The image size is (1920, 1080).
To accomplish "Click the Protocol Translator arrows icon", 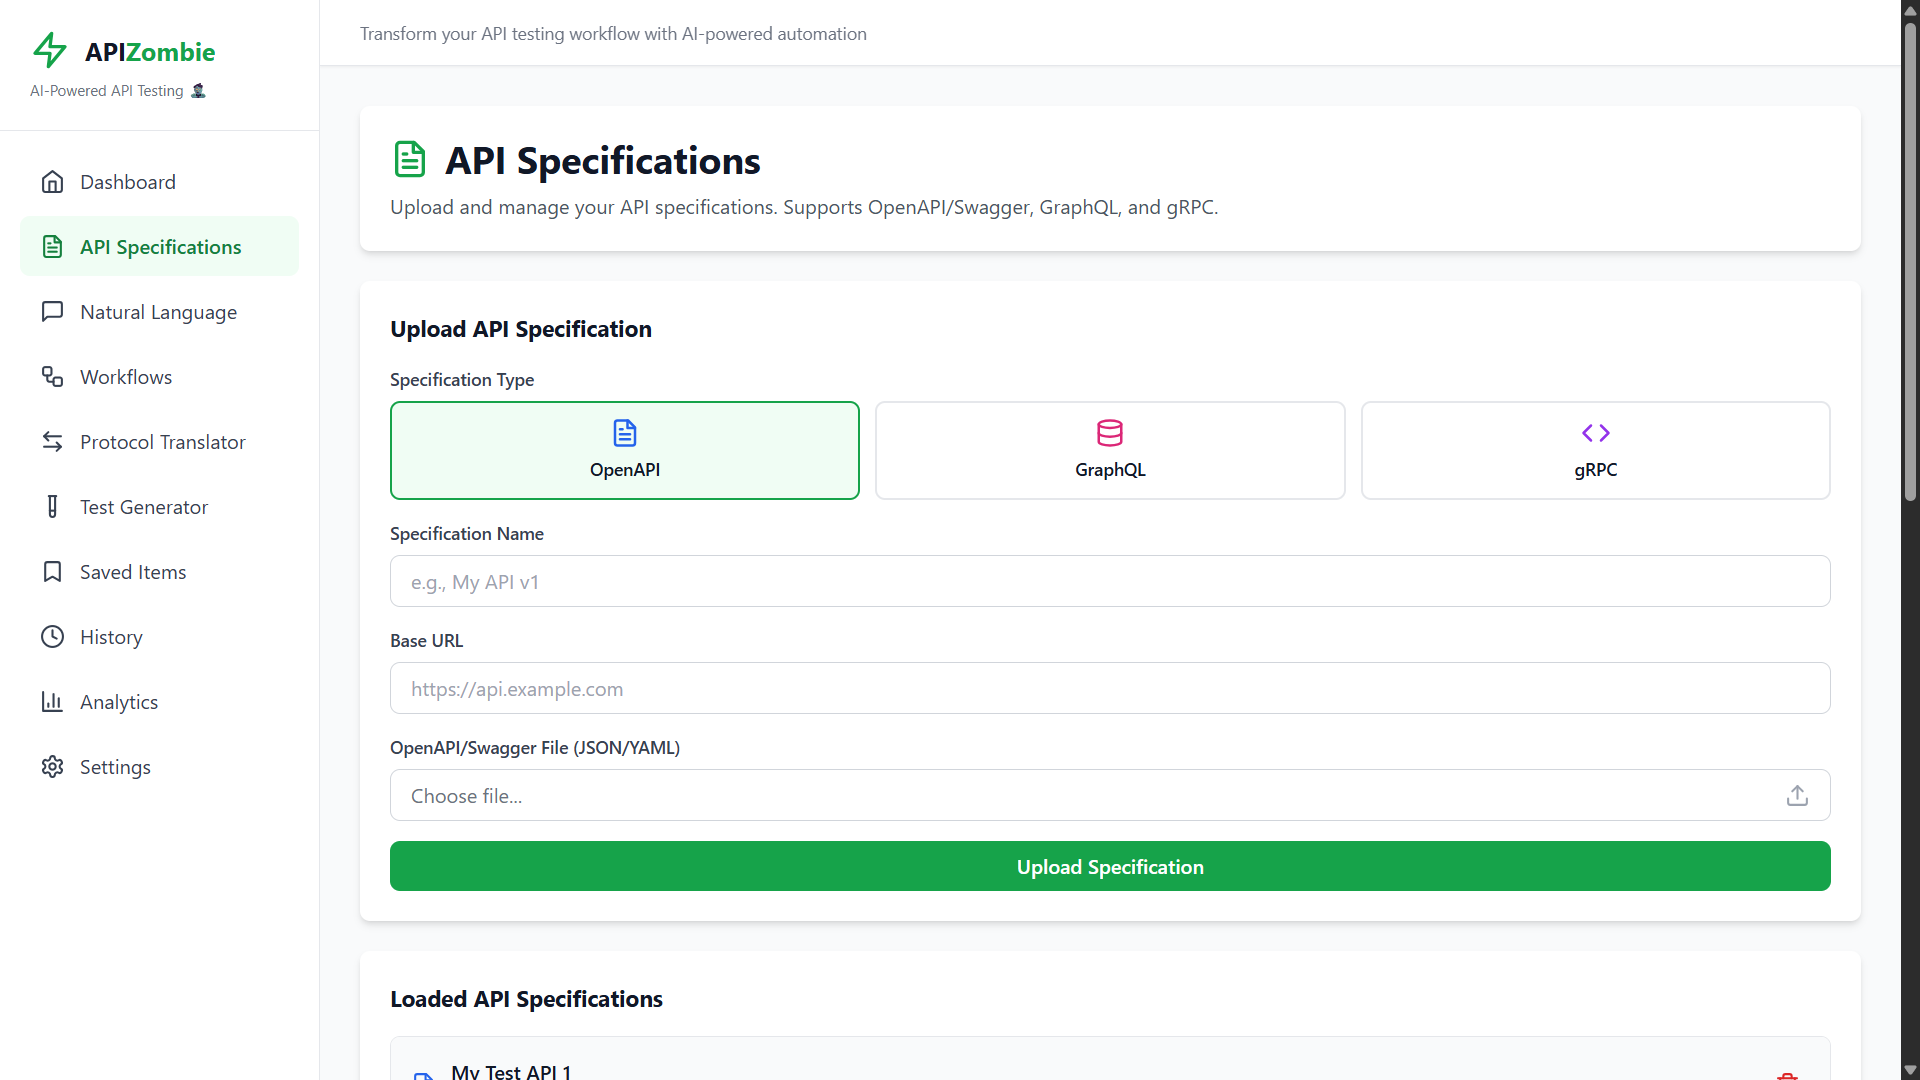I will 52,442.
